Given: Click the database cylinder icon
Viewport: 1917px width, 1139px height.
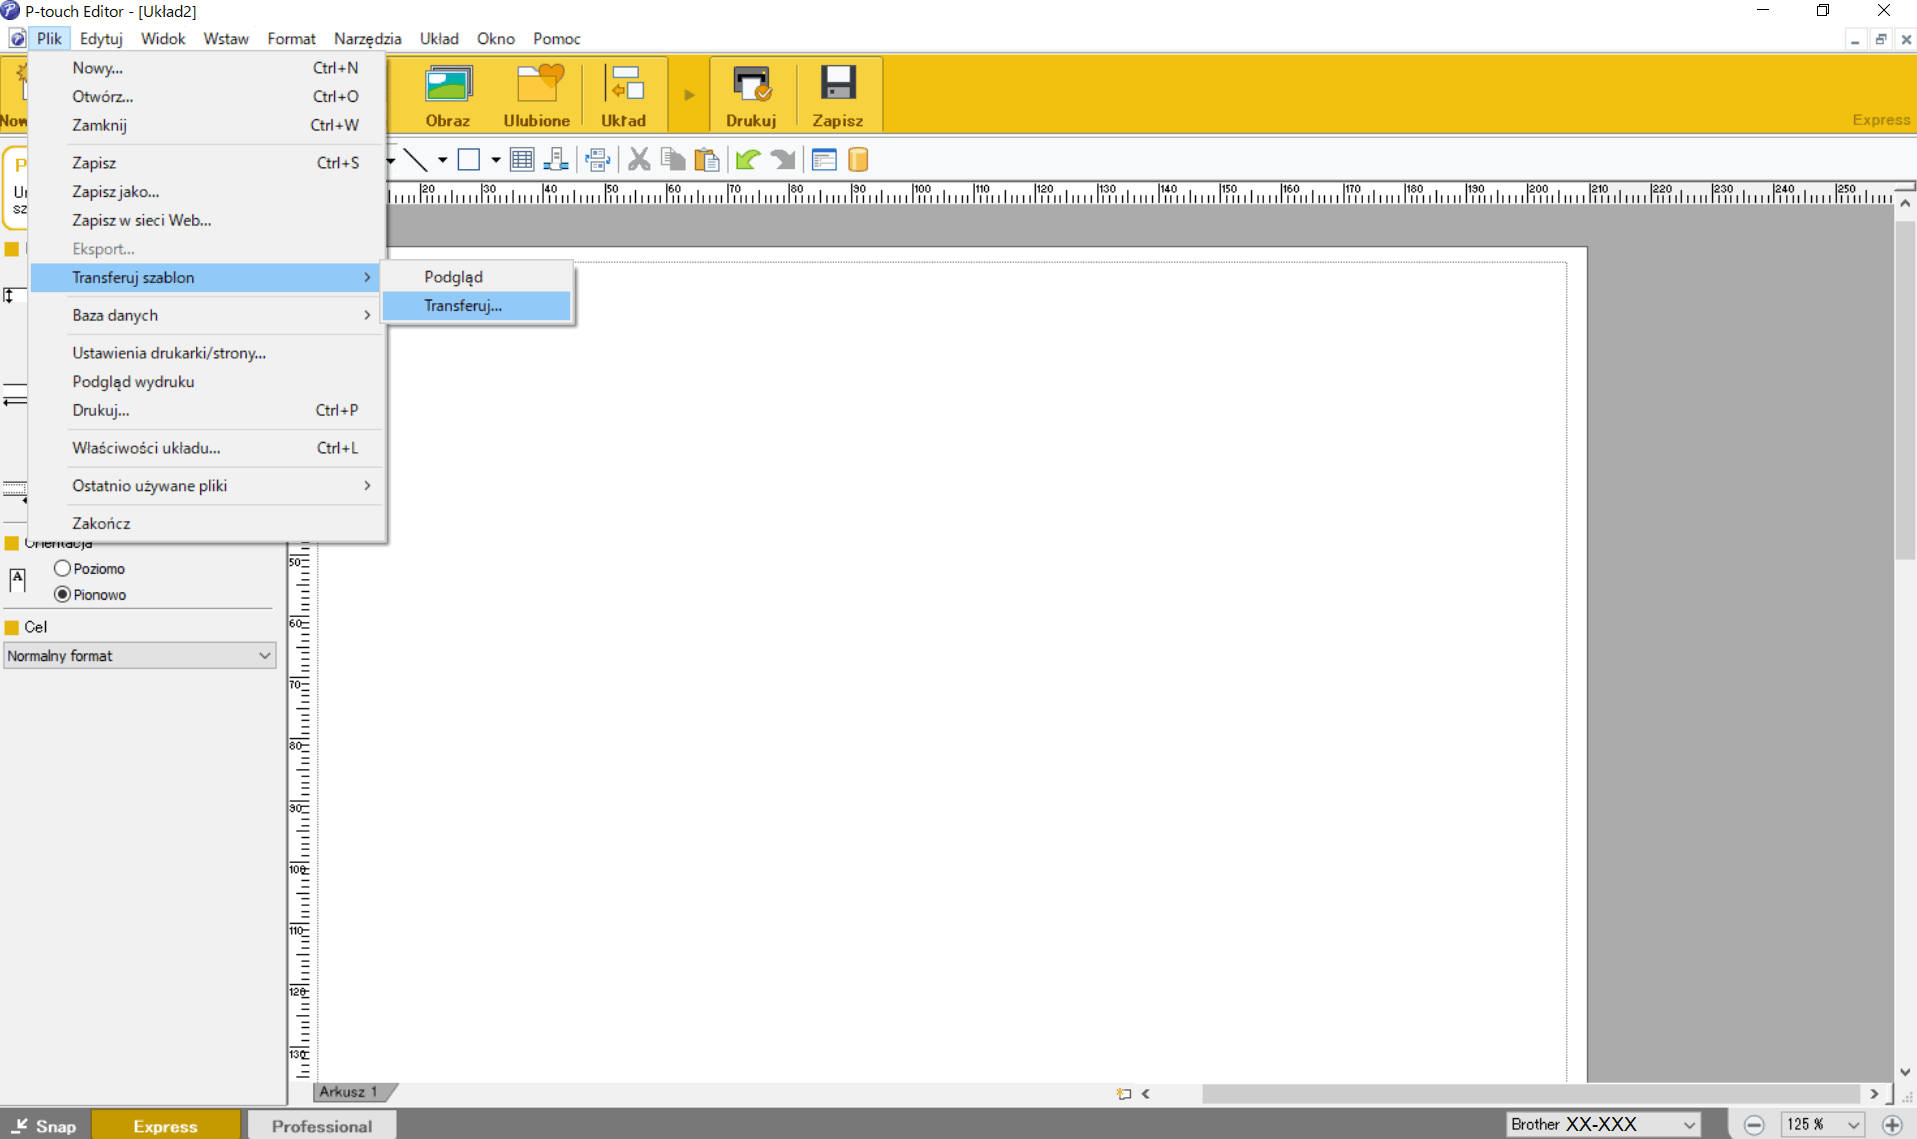Looking at the screenshot, I should 858,160.
